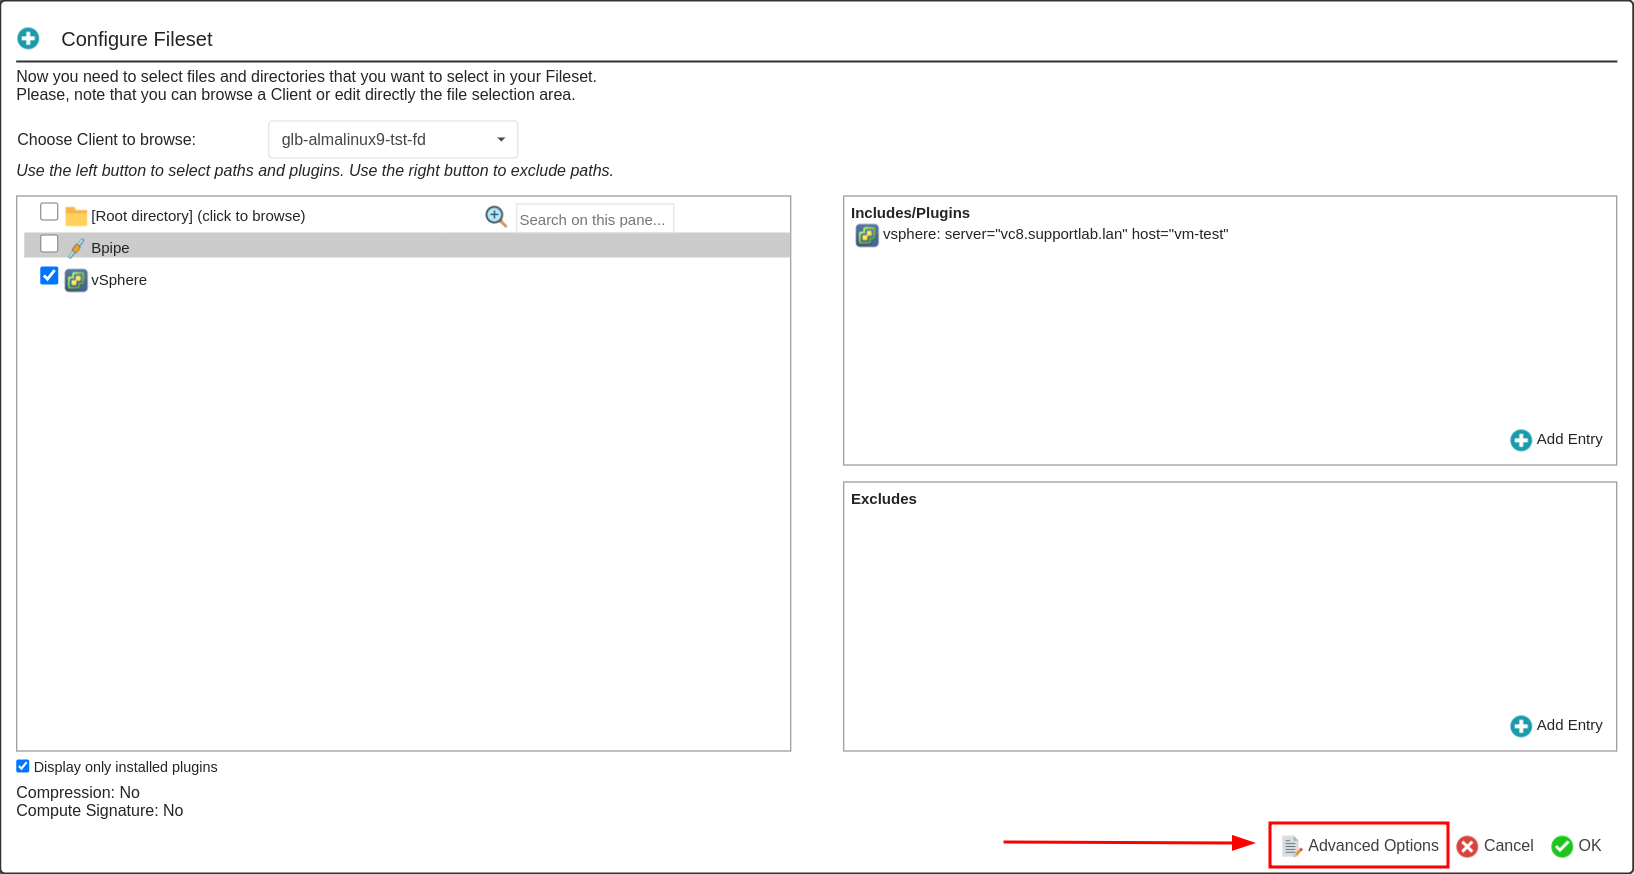
Task: Open the Advanced Options dialog
Action: pyautogui.click(x=1359, y=846)
